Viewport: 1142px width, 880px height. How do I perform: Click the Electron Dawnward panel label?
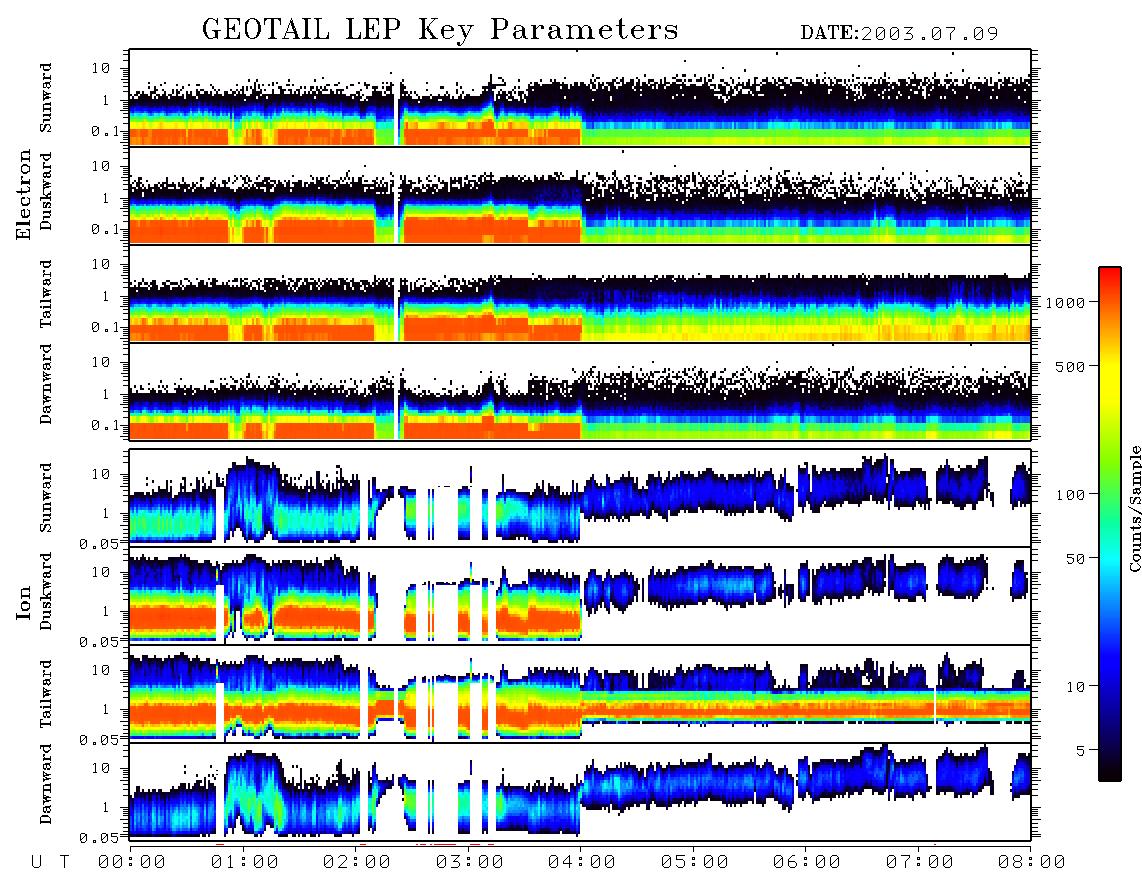[x=46, y=385]
